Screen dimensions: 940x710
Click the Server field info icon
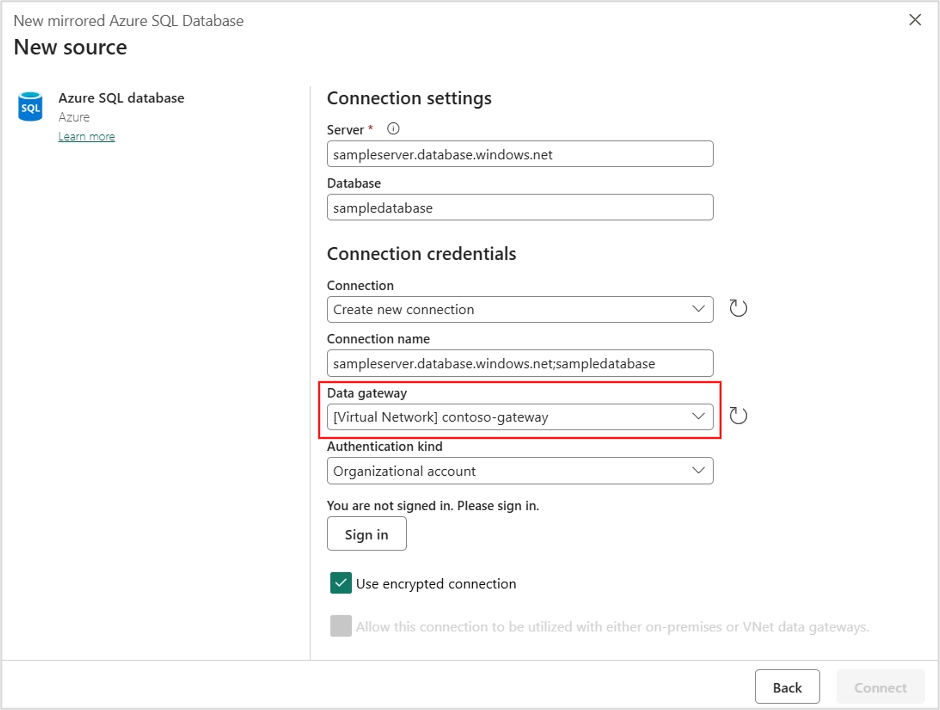tap(393, 129)
